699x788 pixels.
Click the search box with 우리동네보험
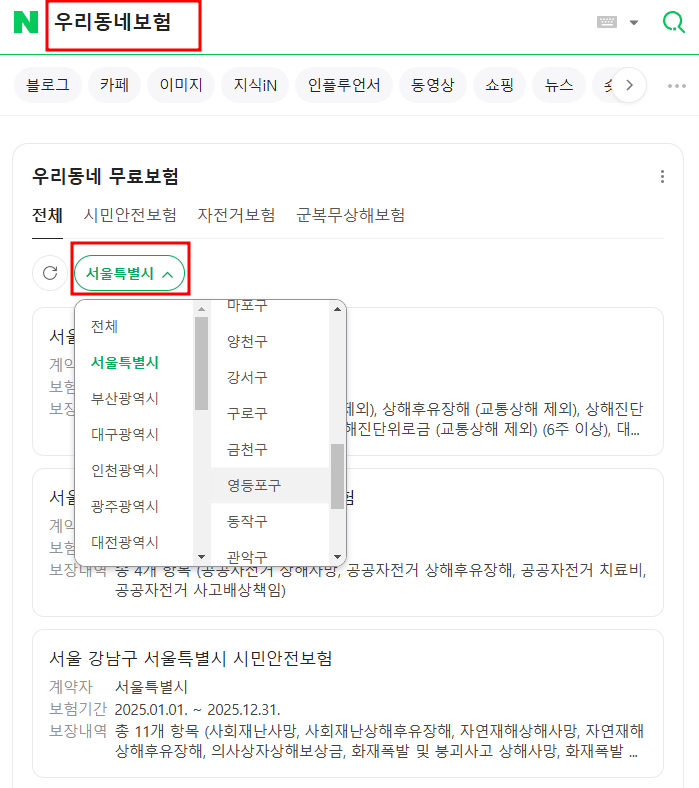pos(124,26)
